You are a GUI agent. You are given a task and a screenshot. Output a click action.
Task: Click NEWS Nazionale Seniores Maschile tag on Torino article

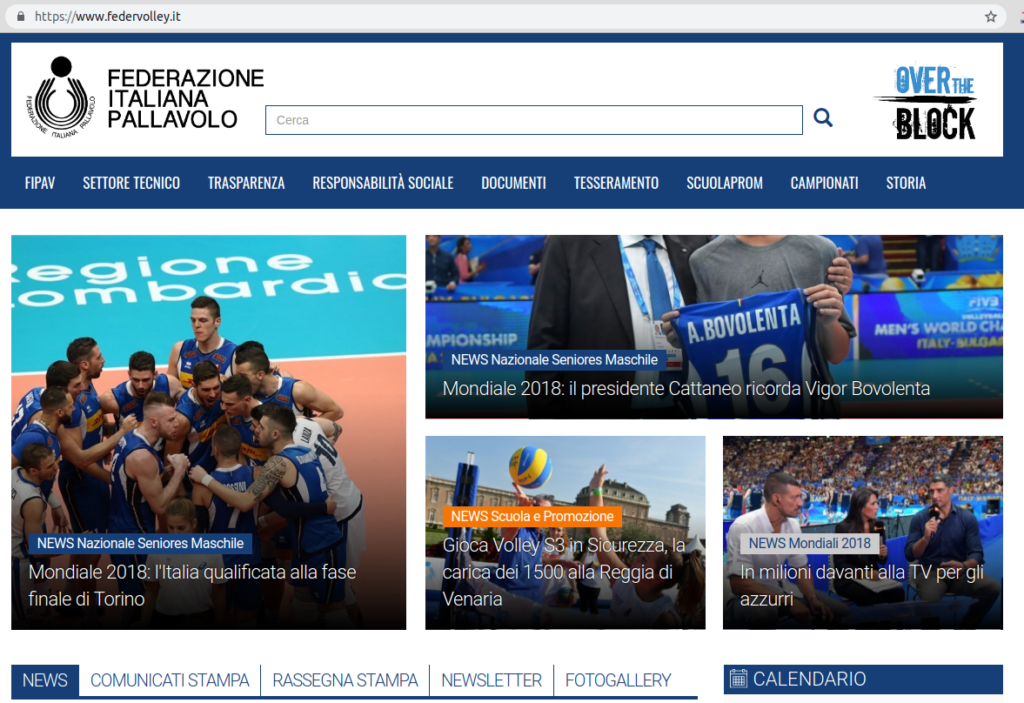coord(140,543)
